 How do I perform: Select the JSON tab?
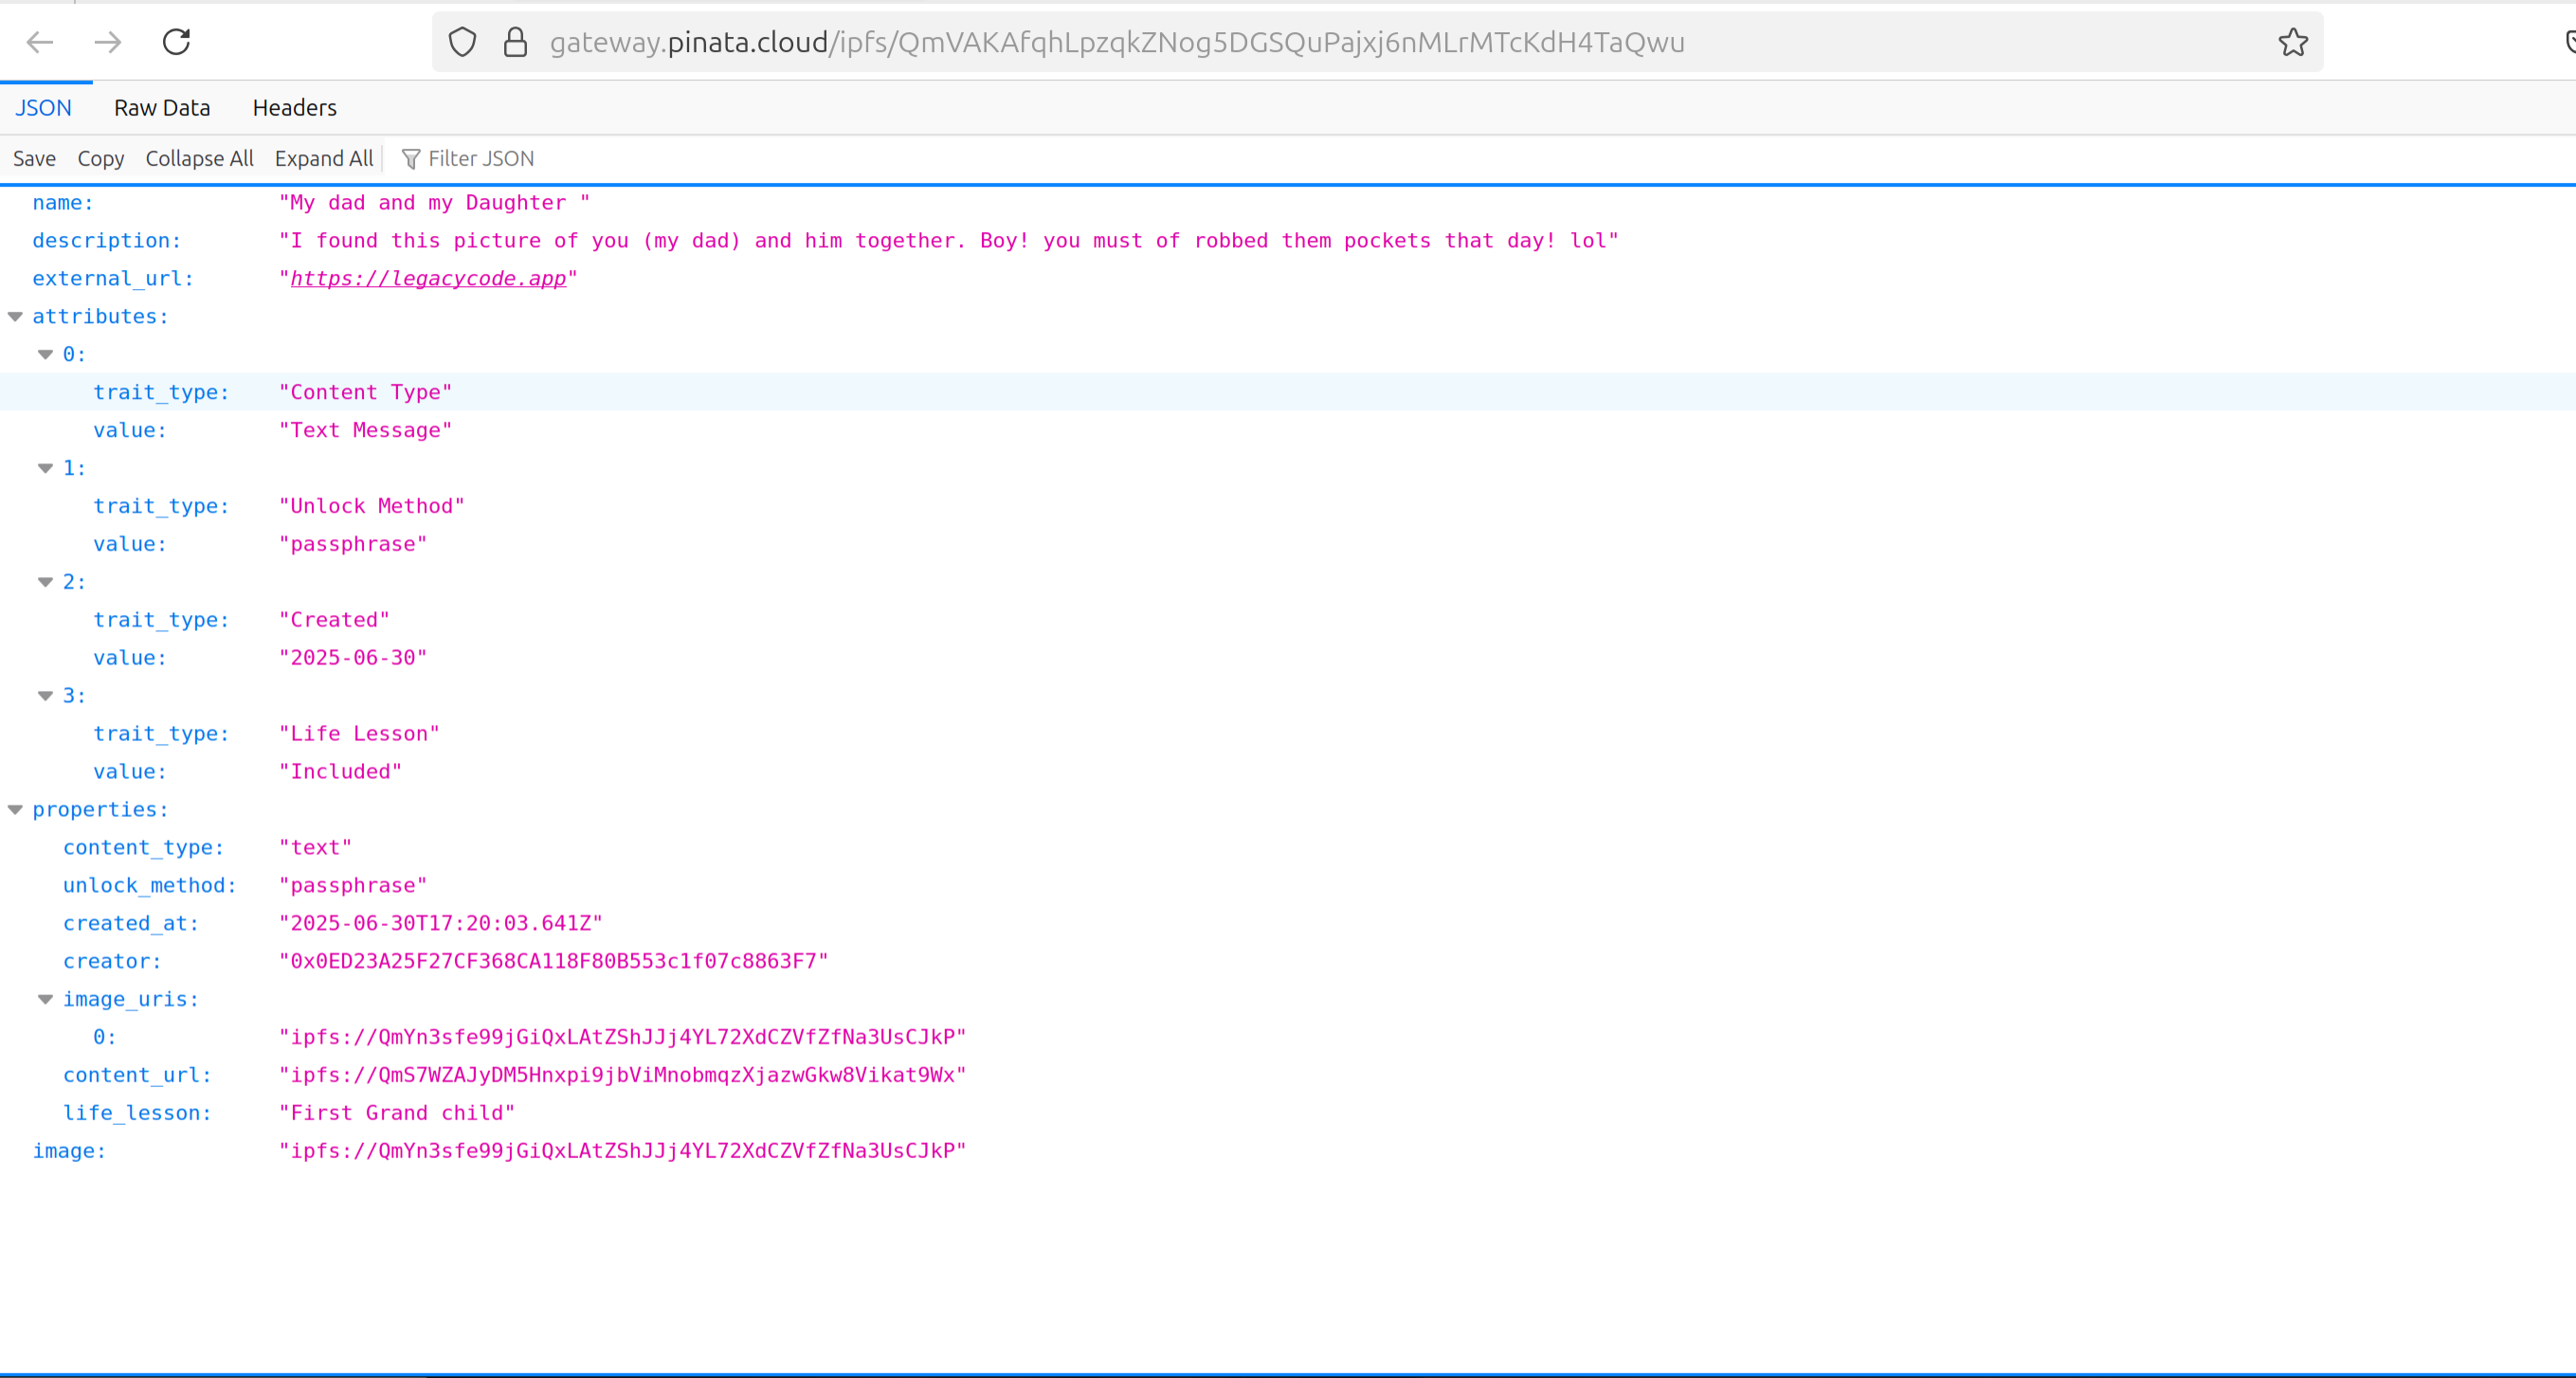point(43,108)
